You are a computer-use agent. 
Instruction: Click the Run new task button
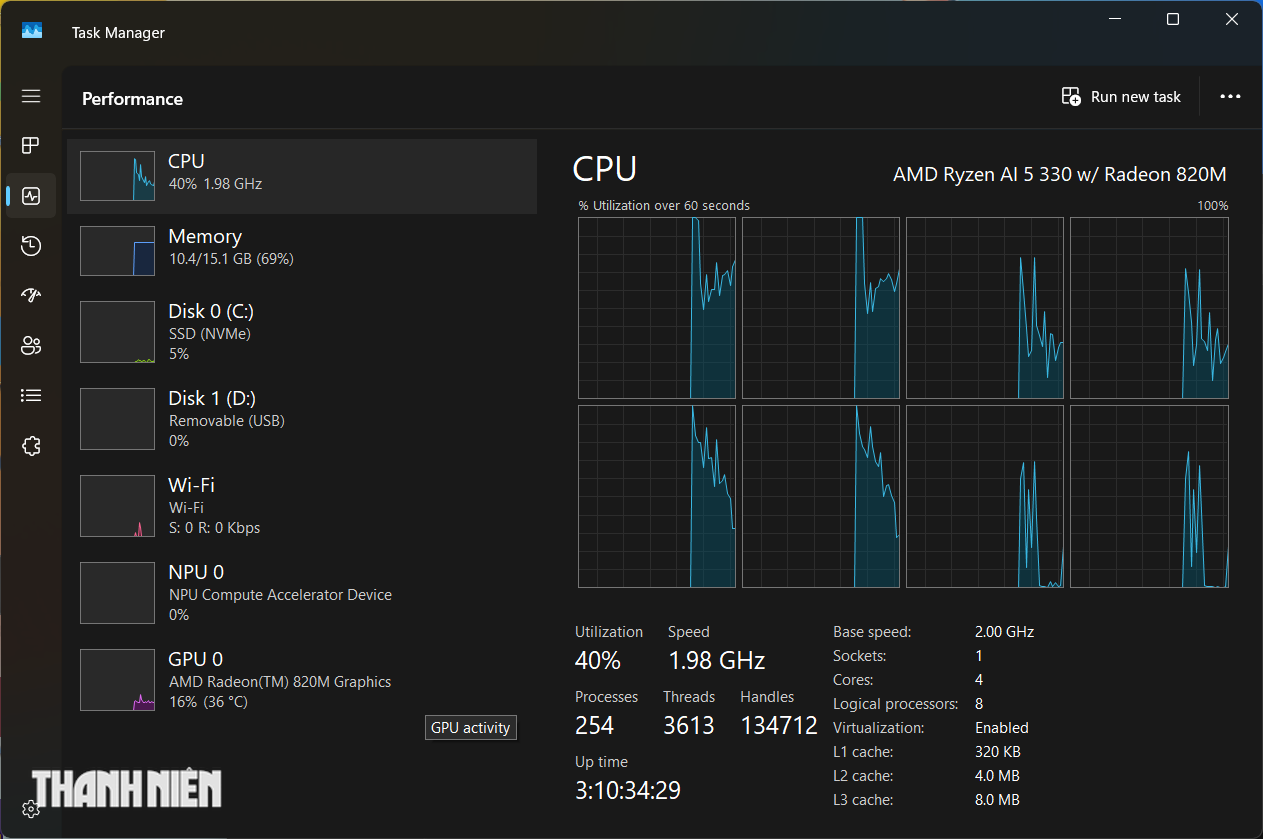1121,97
